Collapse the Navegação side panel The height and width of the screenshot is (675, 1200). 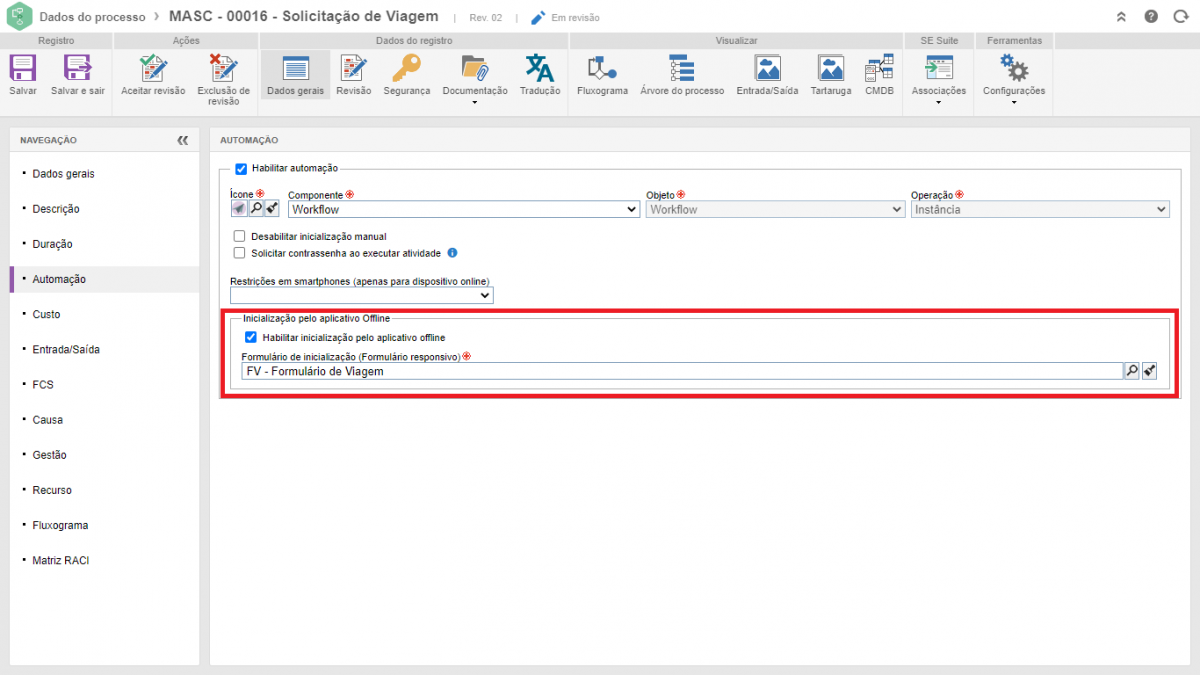pyautogui.click(x=182, y=141)
